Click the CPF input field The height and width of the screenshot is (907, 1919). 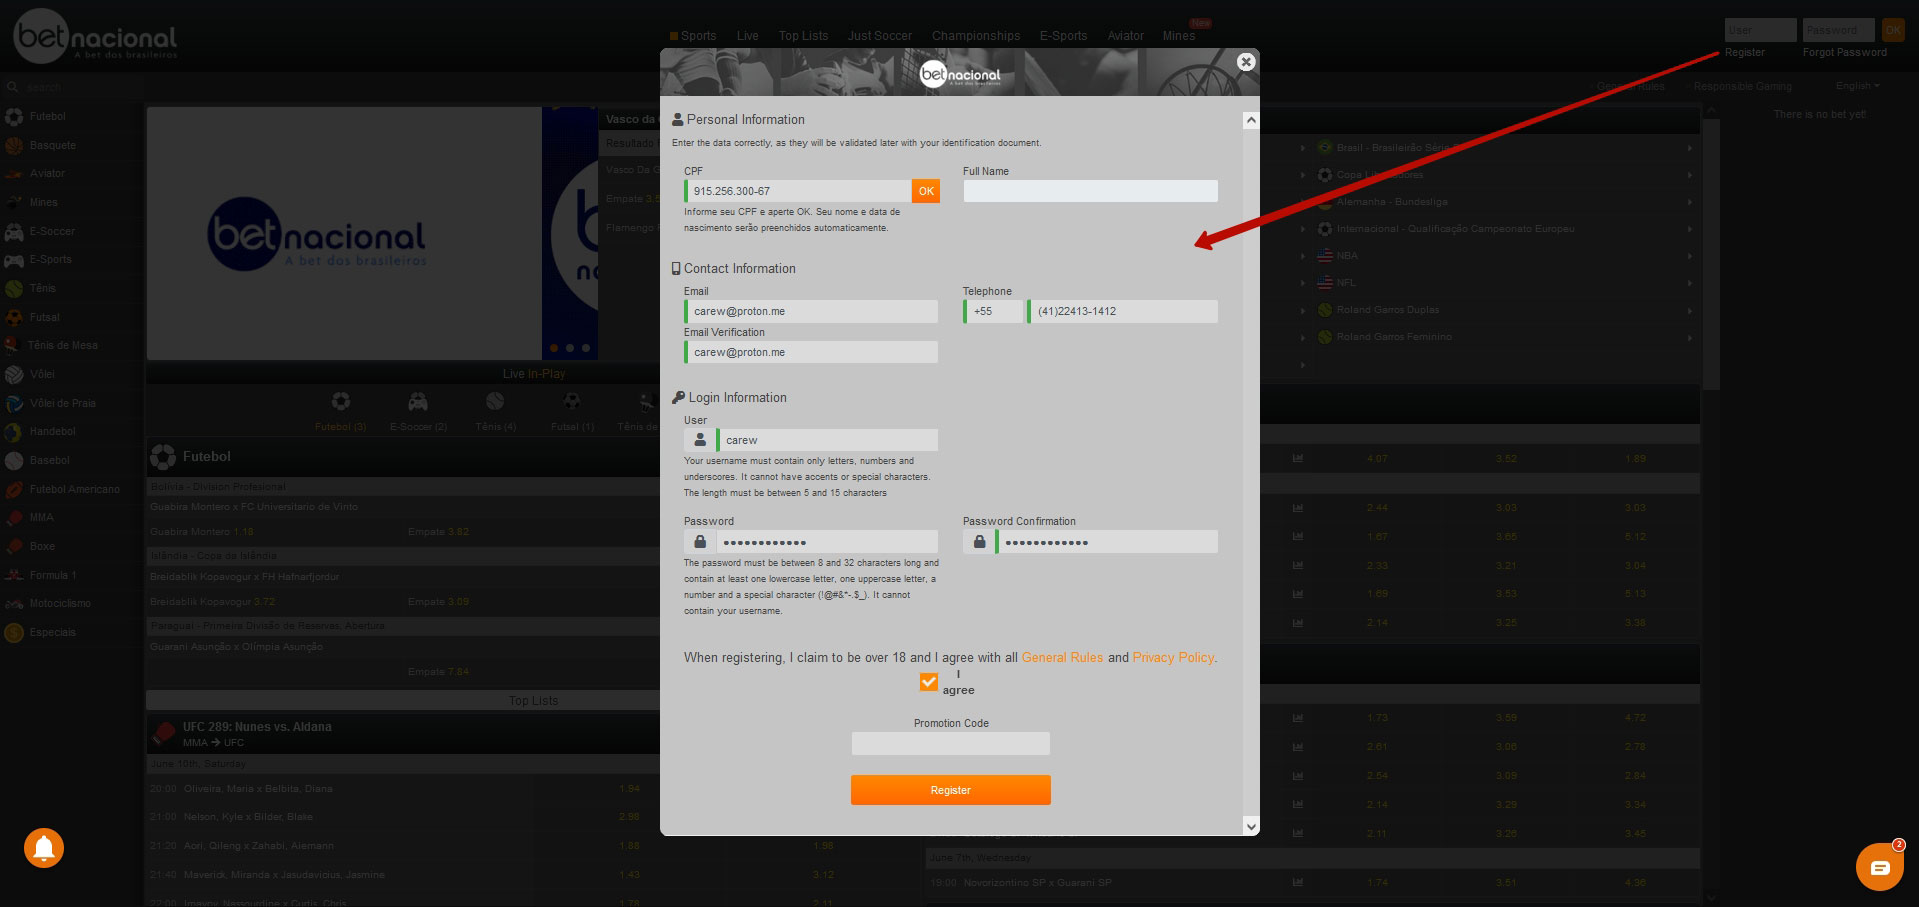click(798, 191)
